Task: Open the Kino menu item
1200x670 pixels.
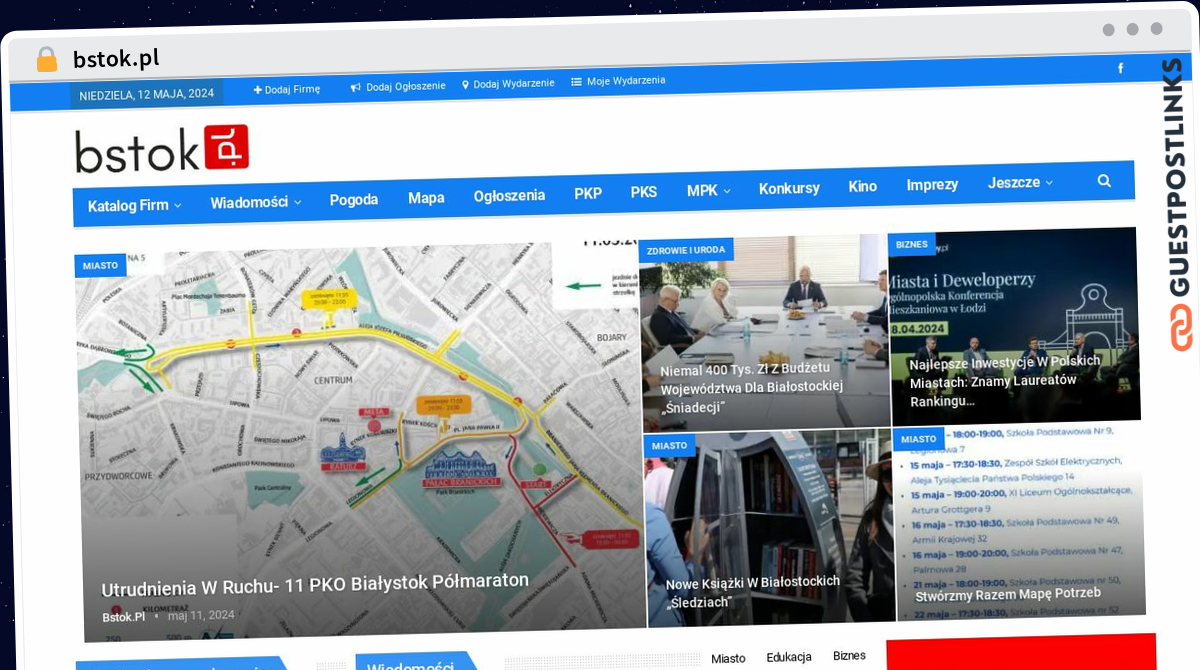Action: [x=862, y=187]
